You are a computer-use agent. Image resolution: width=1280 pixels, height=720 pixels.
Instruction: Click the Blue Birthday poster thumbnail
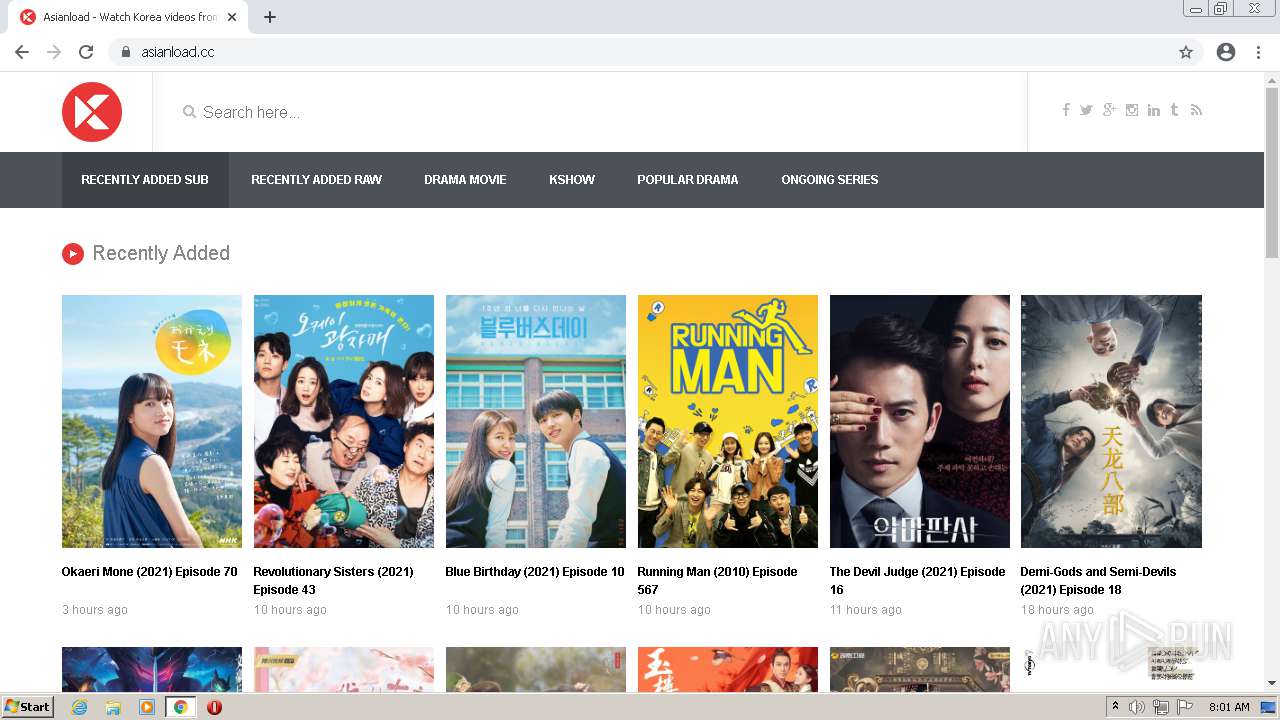tap(536, 421)
